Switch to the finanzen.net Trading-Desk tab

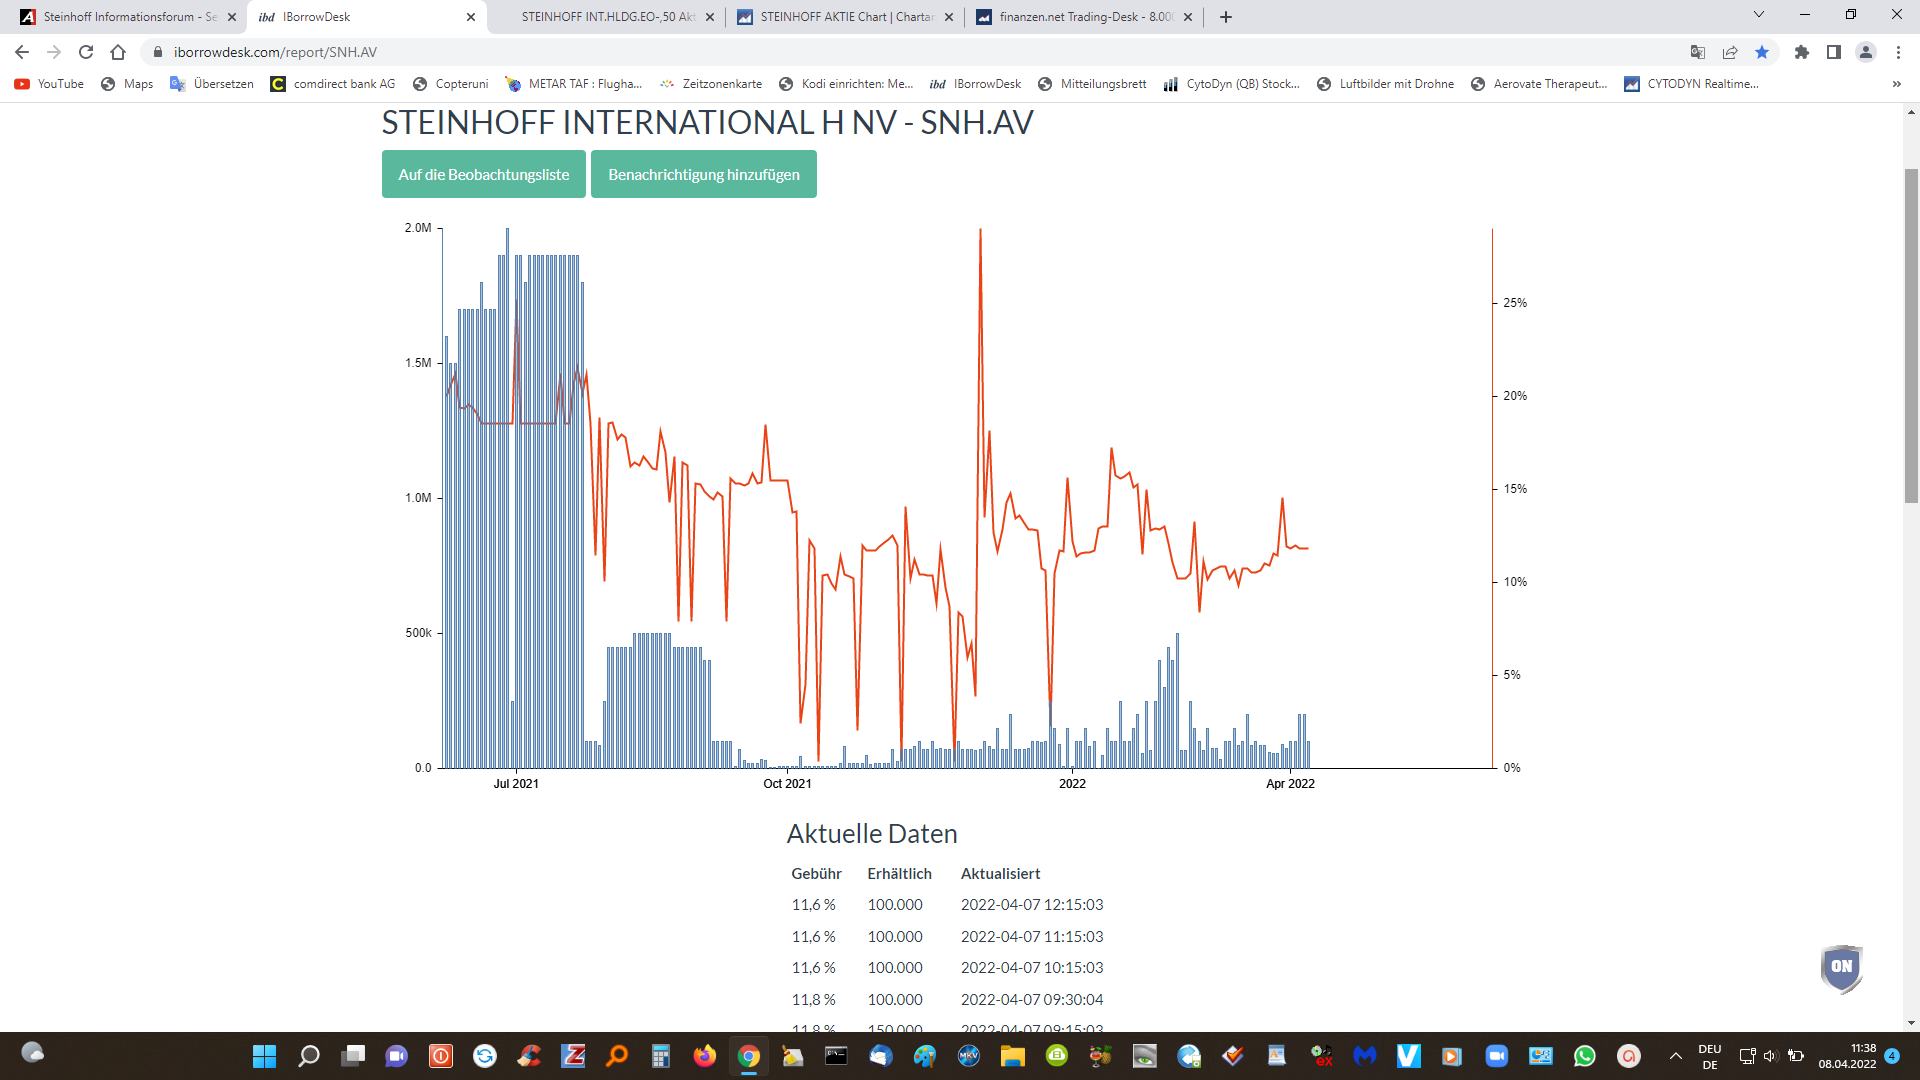point(1086,17)
